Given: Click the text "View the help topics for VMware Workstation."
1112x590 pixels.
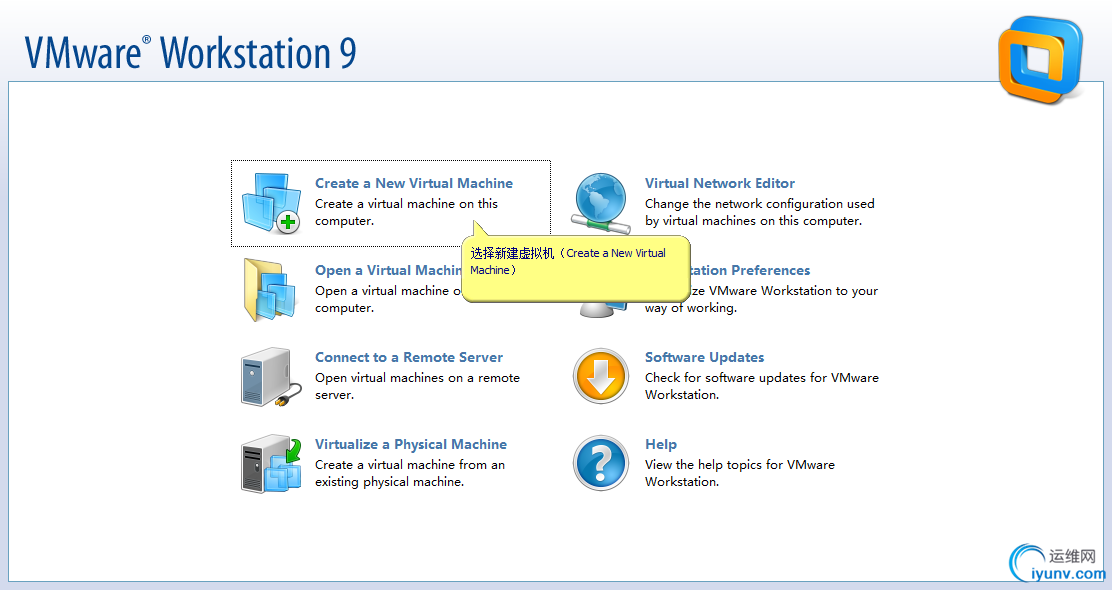Looking at the screenshot, I should 740,473.
